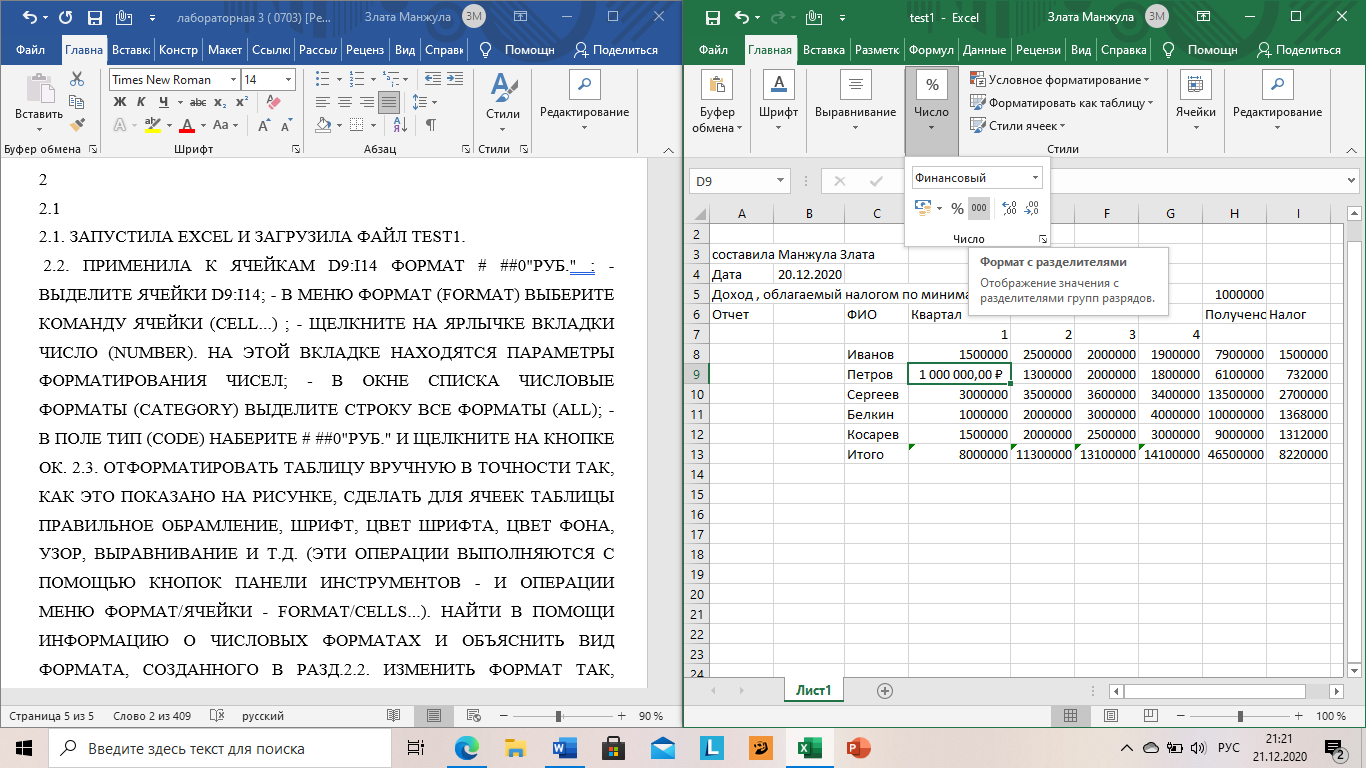Click bulleted list icon in Word
This screenshot has height=768, width=1366.
tap(323, 80)
